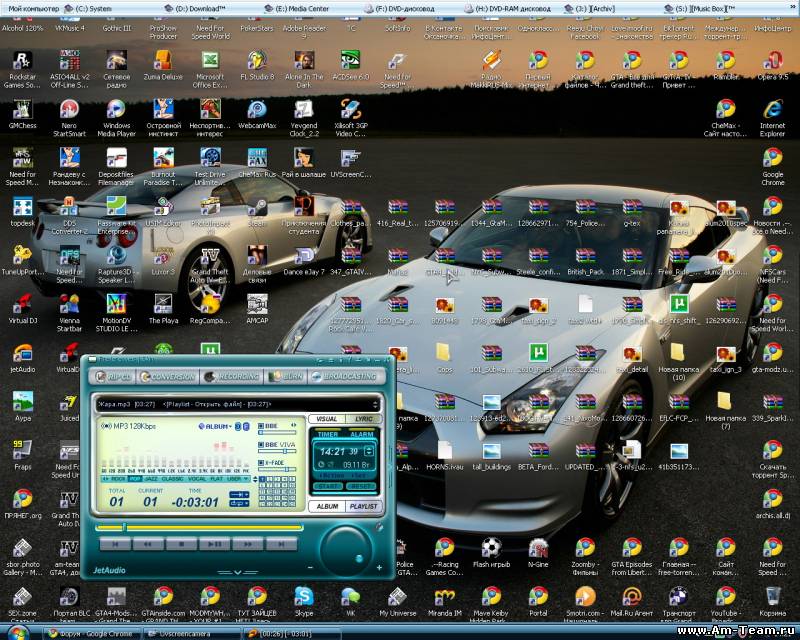Rewind the track in JetAudio
This screenshot has height=640, width=800.
tap(147, 544)
